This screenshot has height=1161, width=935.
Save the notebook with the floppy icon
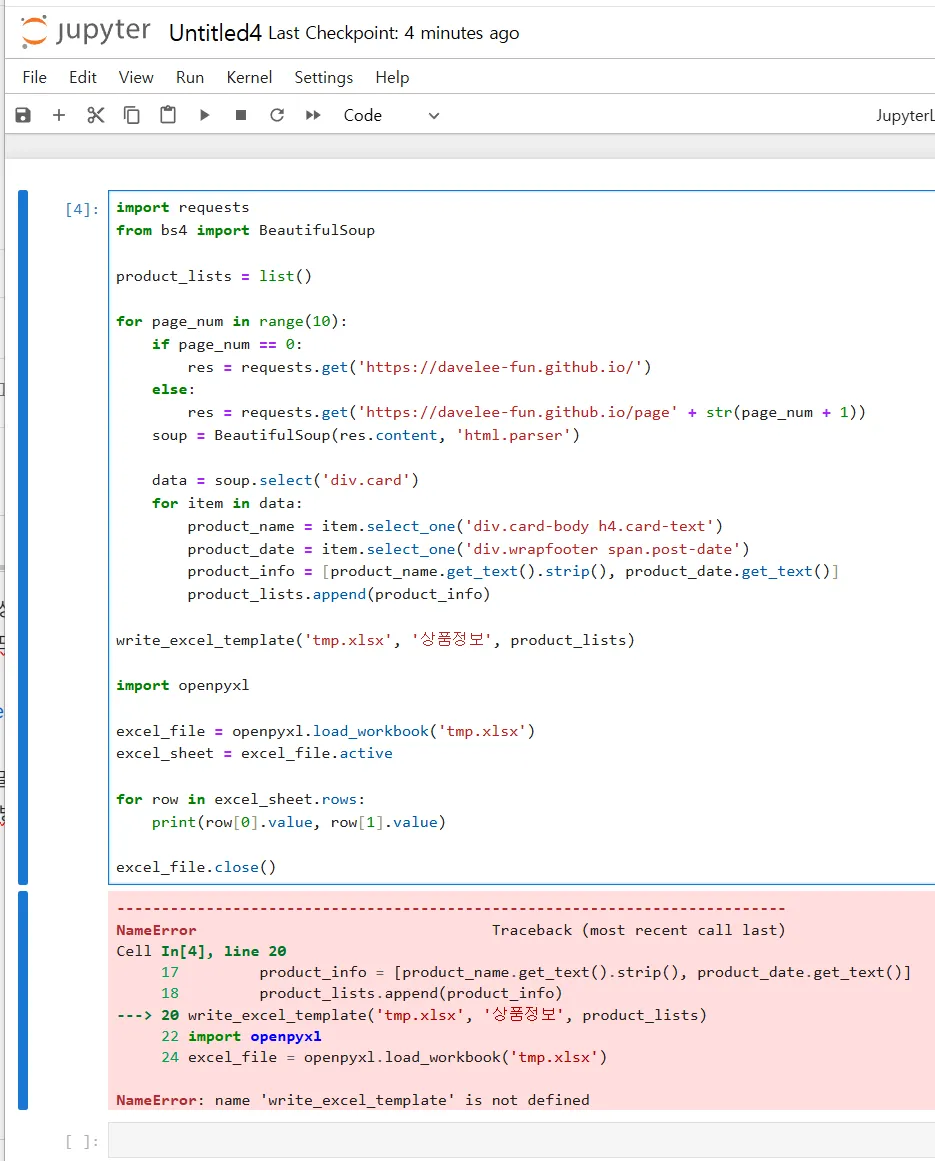[23, 115]
